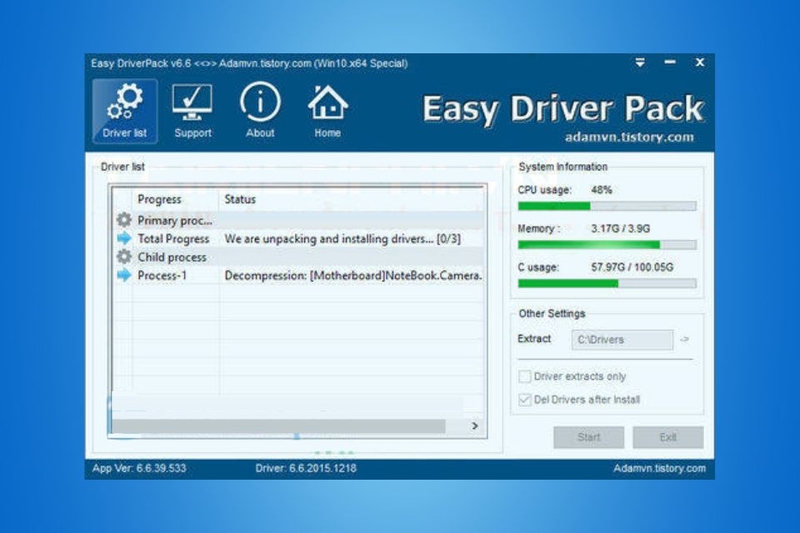Enable Driver extracts only checkbox

point(524,376)
